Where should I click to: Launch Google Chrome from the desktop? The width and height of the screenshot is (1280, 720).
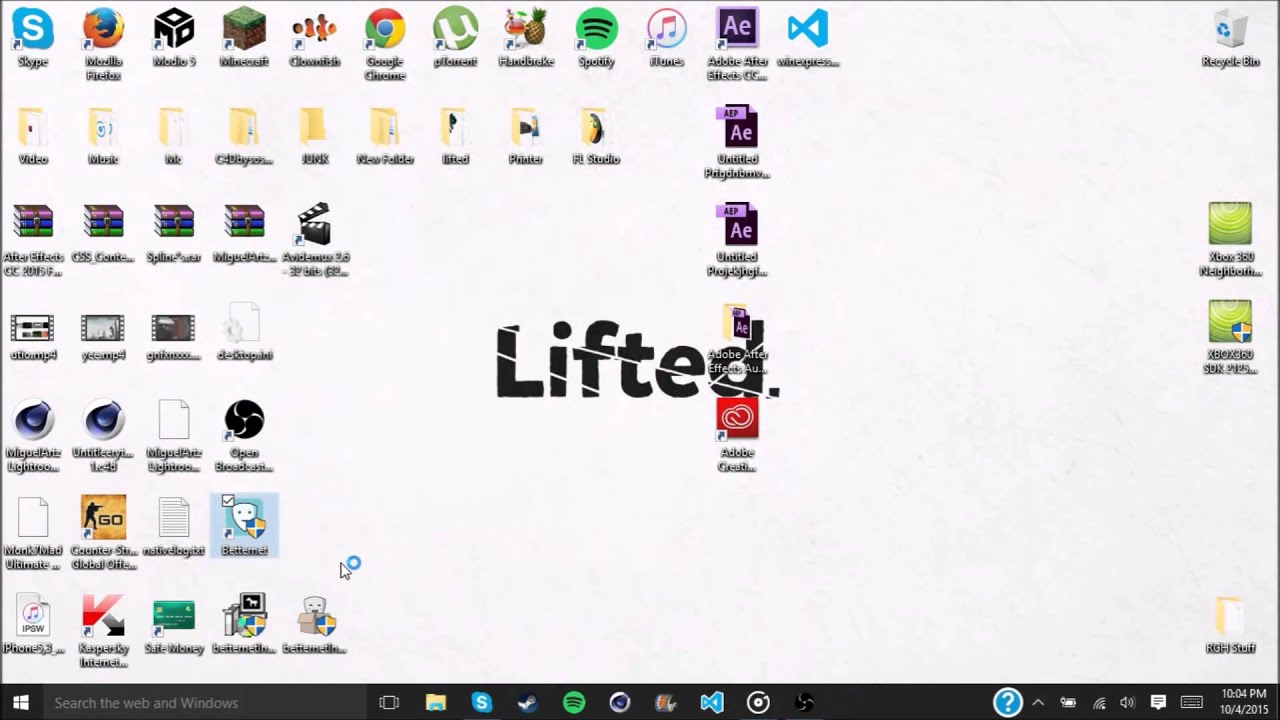tap(385, 45)
